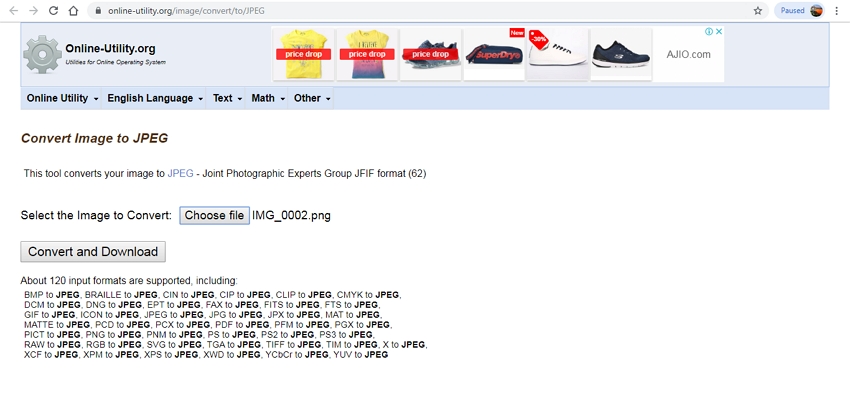Expand the English Language dropdown
The width and height of the screenshot is (850, 418).
click(155, 99)
